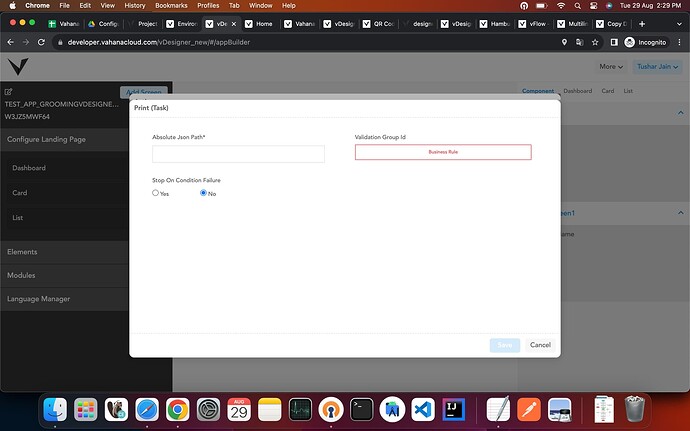Image resolution: width=690 pixels, height=431 pixels.
Task: Switch to the Component tab
Action: (538, 91)
